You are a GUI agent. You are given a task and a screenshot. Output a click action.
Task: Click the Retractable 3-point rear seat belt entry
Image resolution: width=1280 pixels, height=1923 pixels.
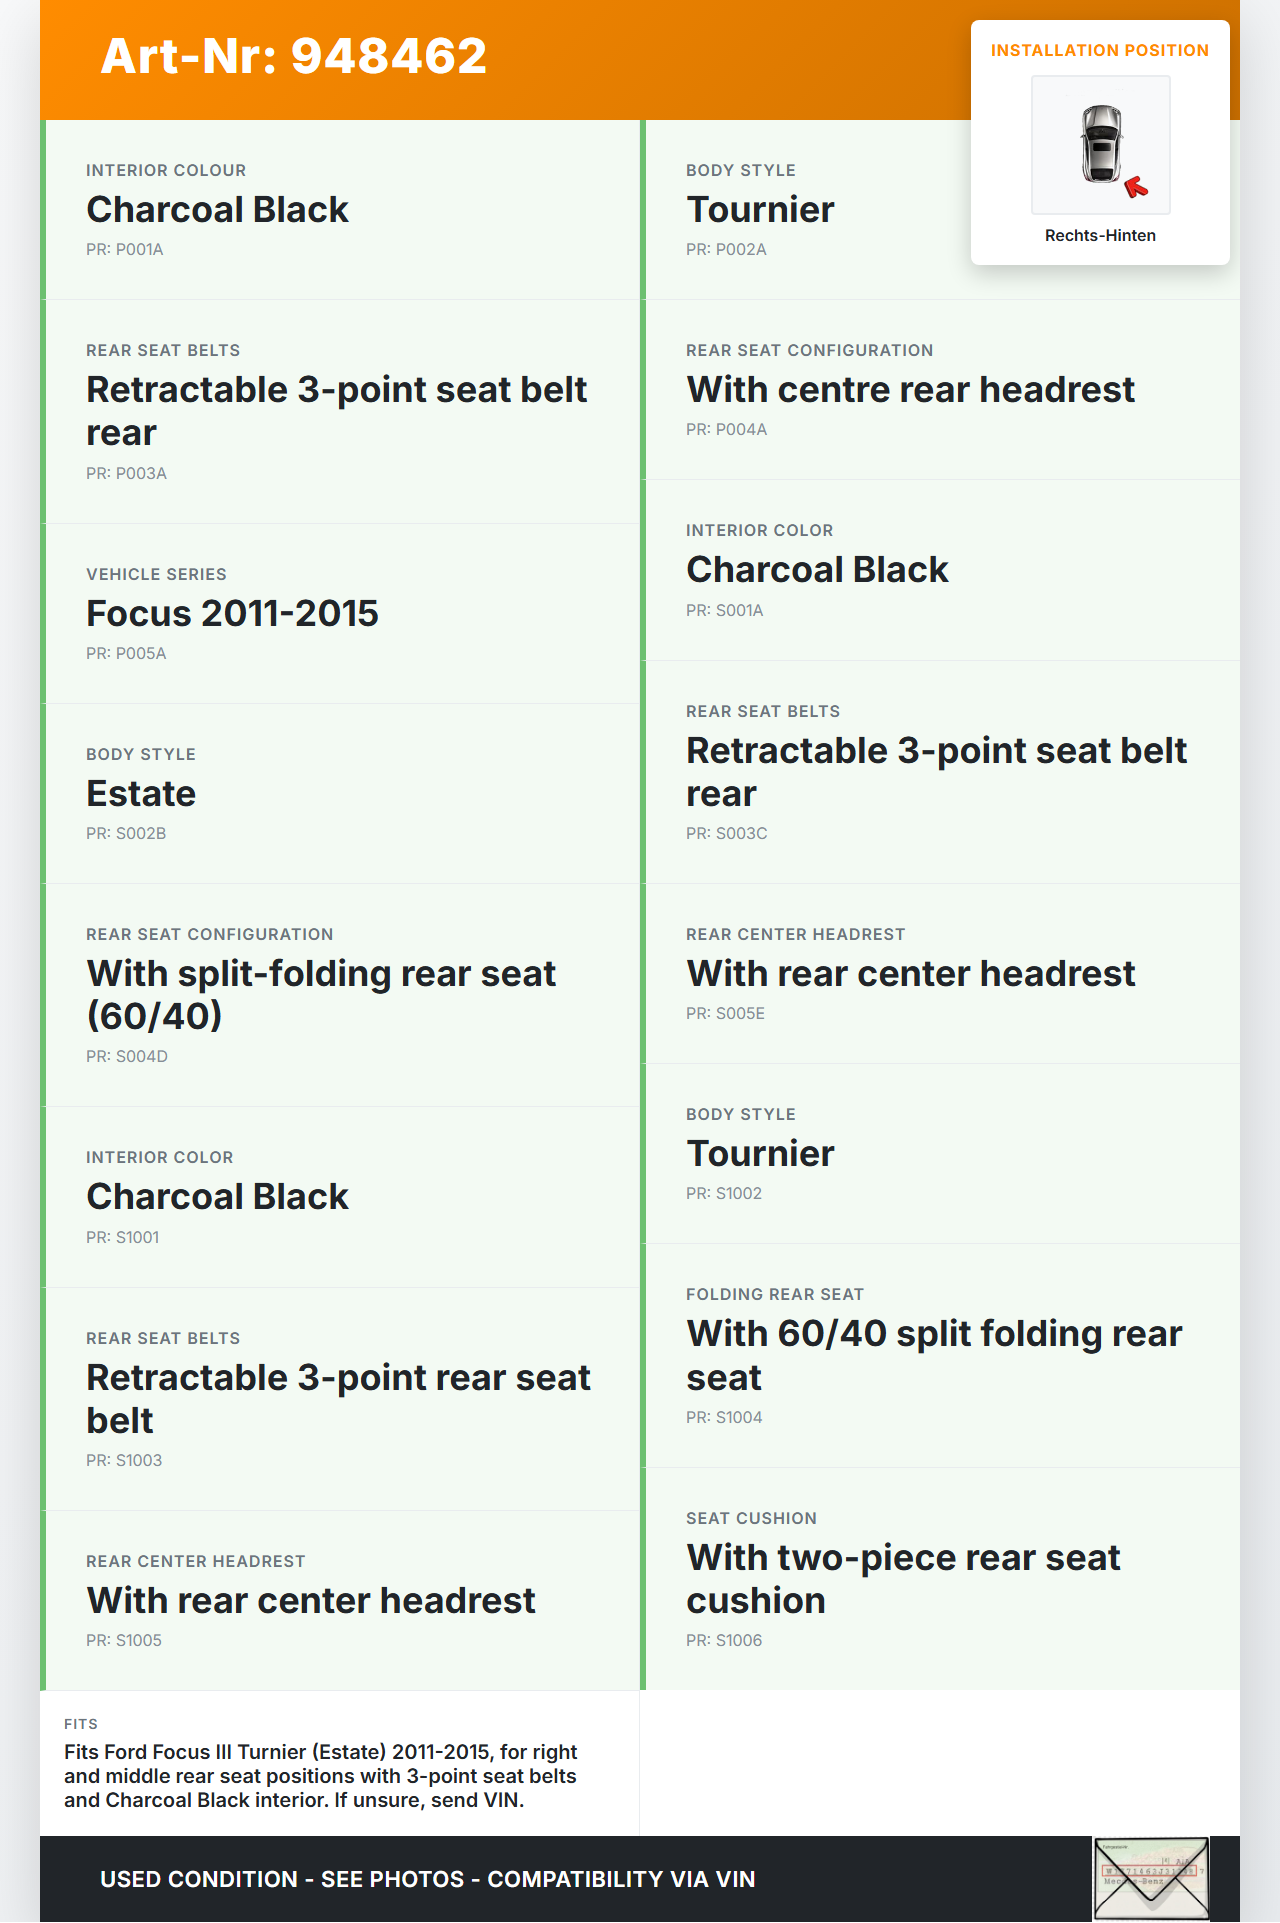(338, 1398)
